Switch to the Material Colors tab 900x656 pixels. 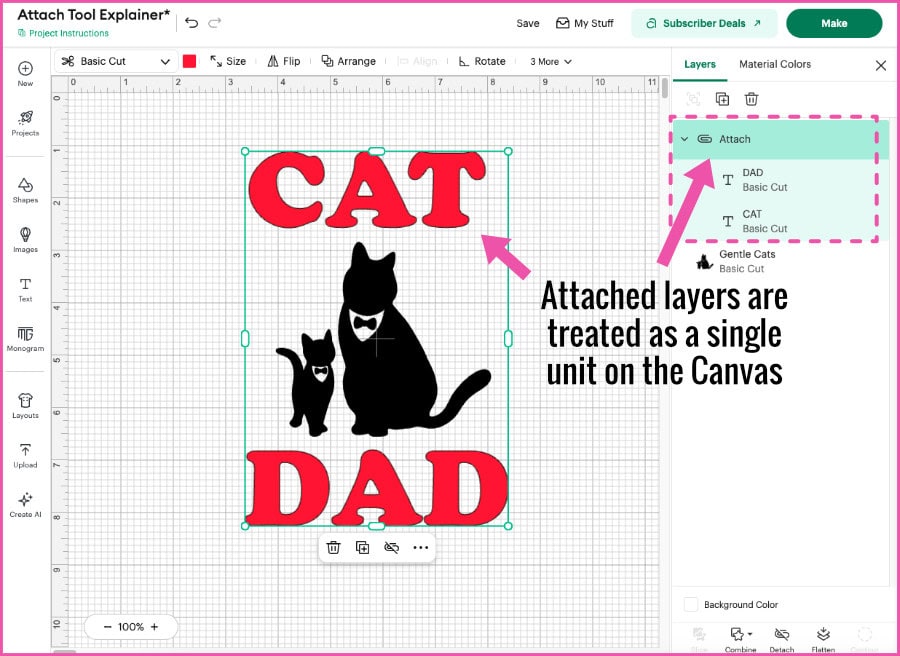pos(775,64)
